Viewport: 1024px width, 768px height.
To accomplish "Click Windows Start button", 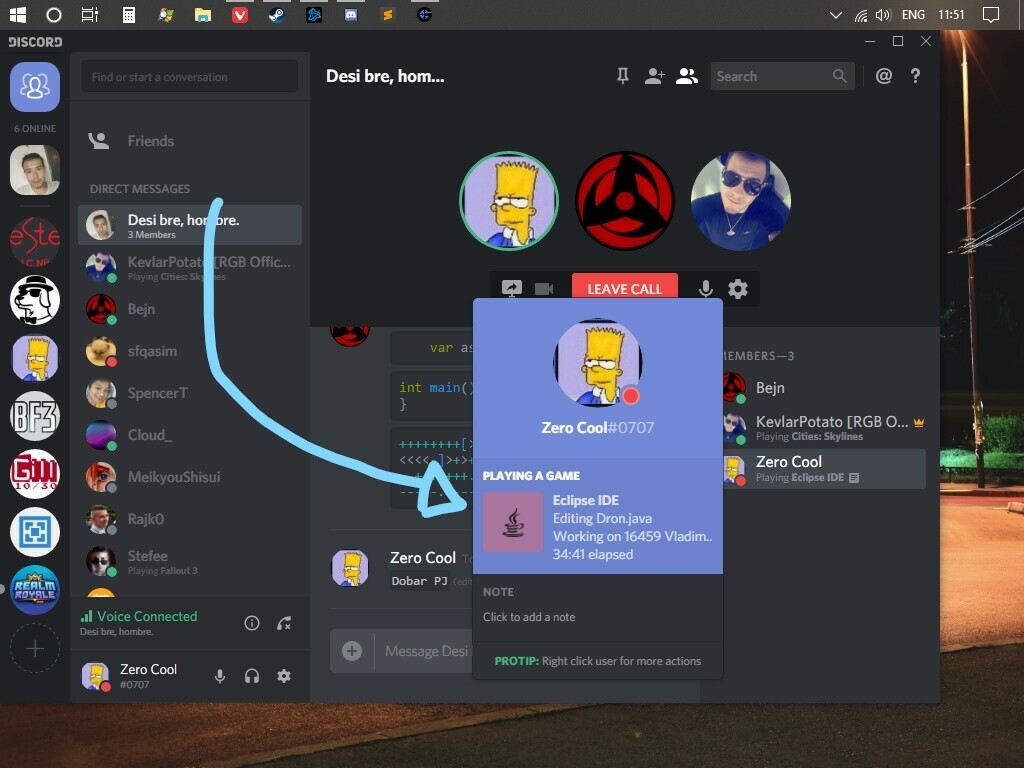I will 18,14.
